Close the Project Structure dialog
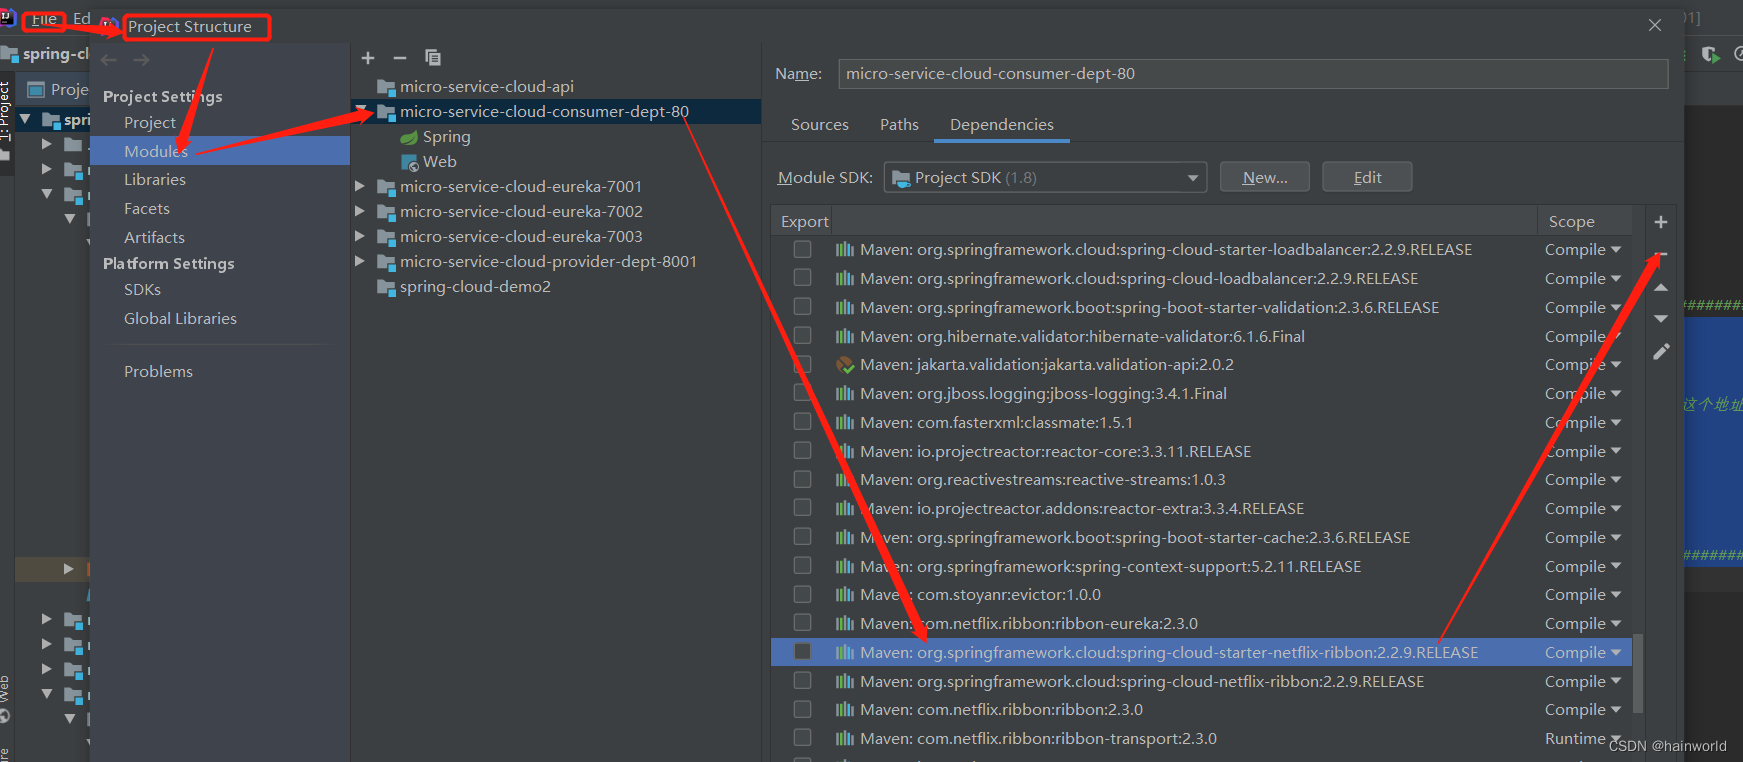The height and width of the screenshot is (762, 1743). click(1655, 25)
